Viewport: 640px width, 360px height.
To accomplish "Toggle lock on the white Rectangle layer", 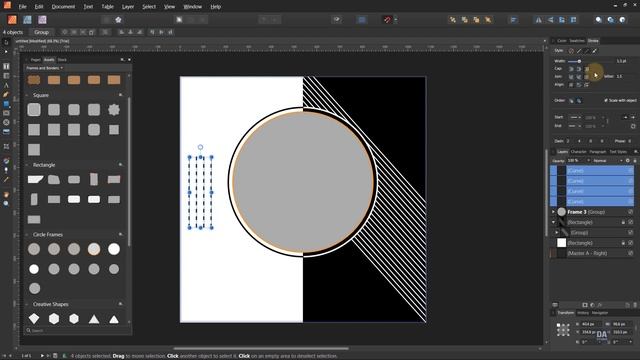I will 623,243.
